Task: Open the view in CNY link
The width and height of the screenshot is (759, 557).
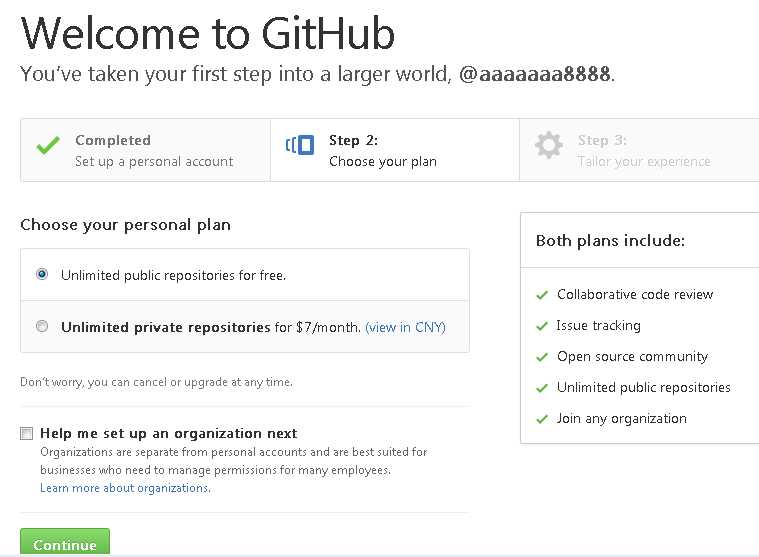Action: click(405, 328)
